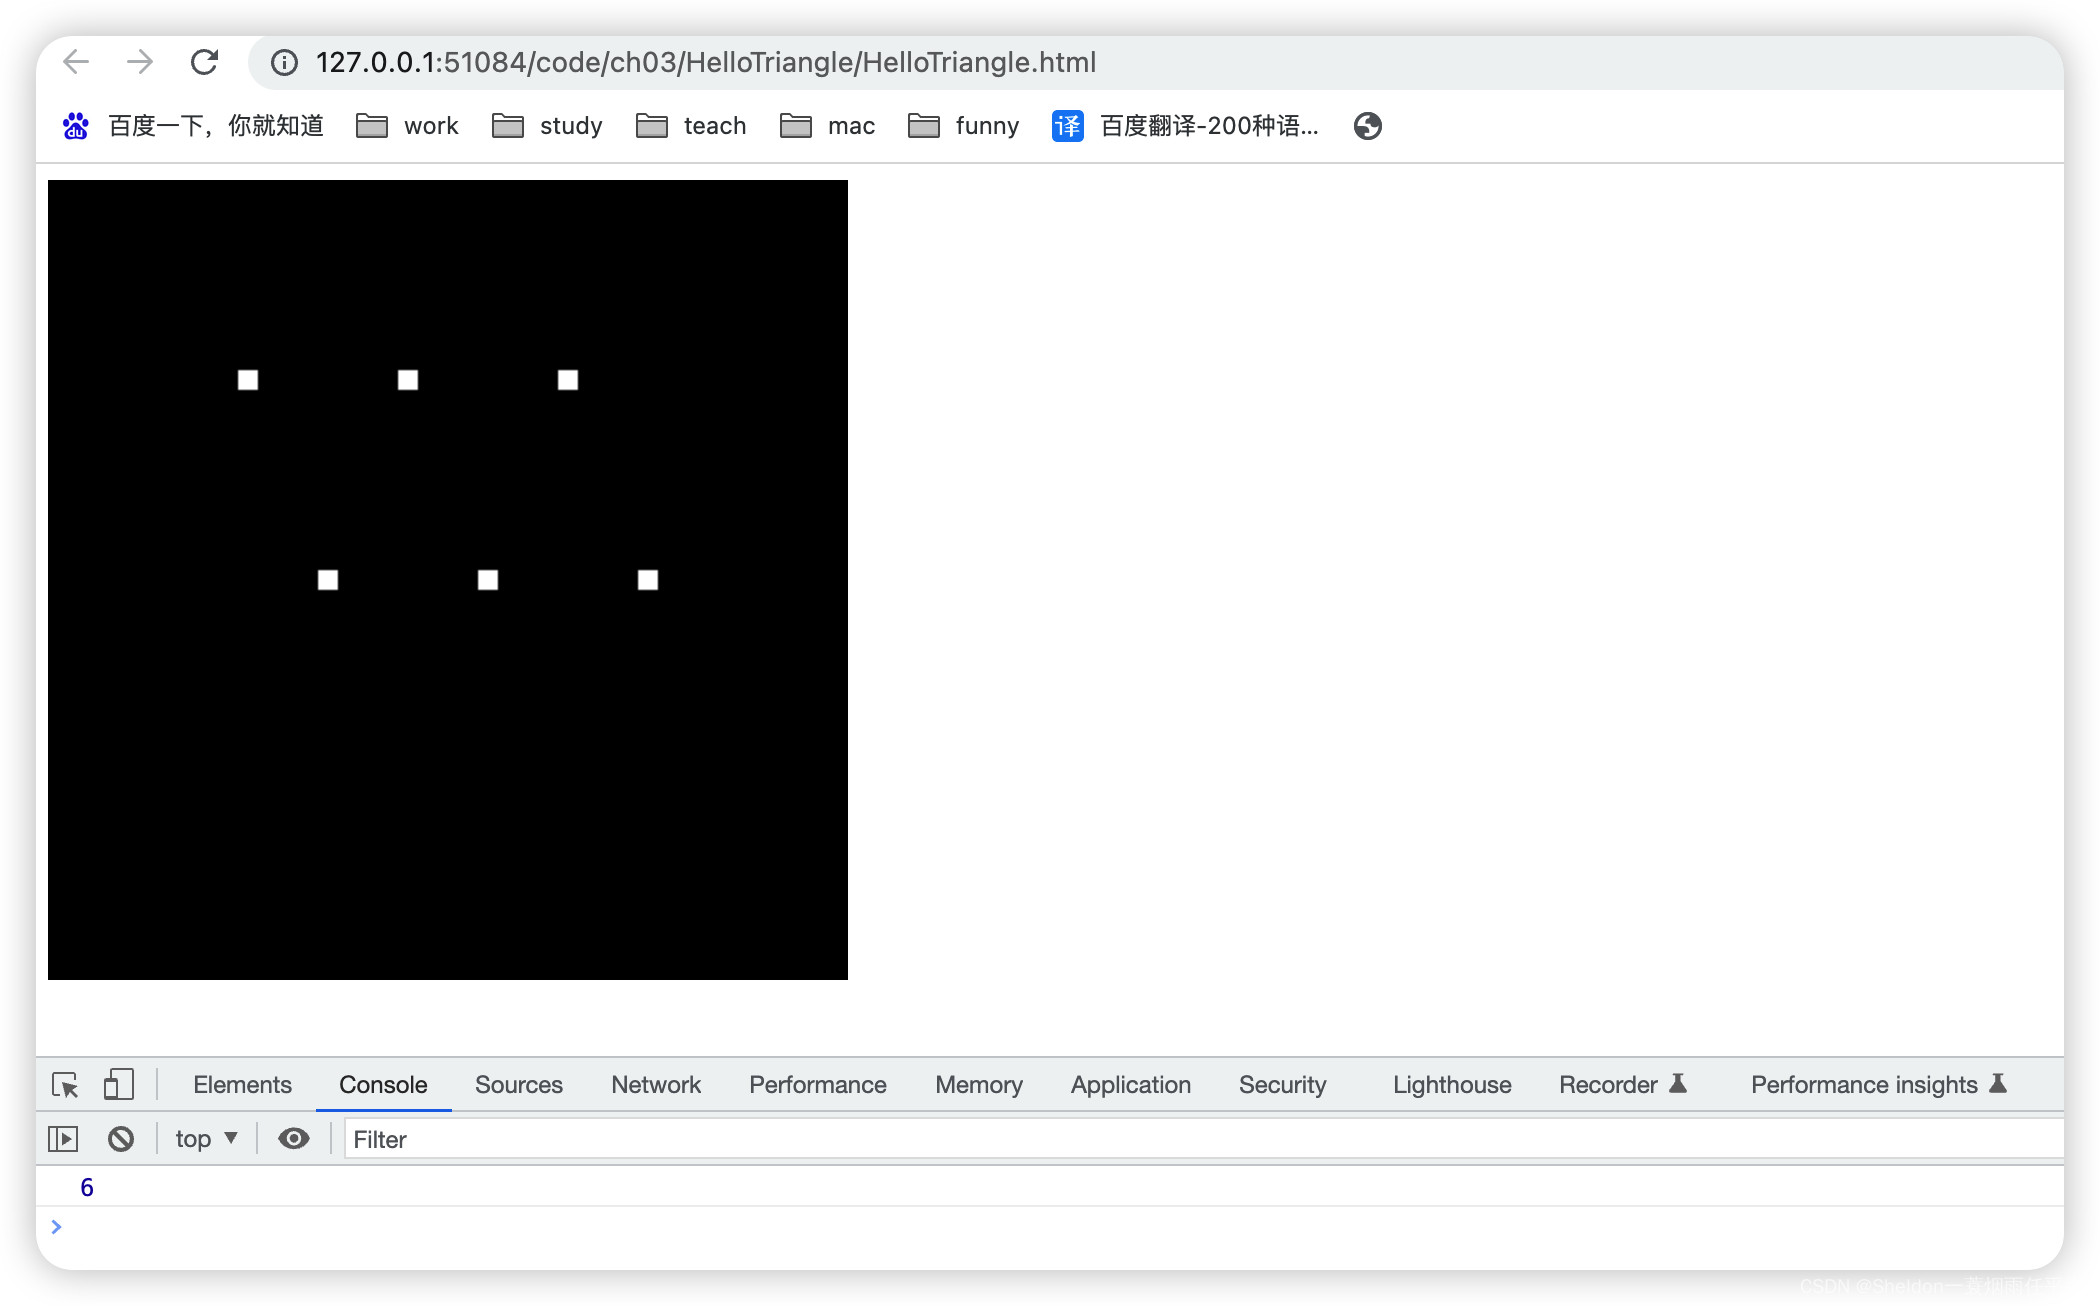Open the Baidu Translate bookmark

(1186, 126)
